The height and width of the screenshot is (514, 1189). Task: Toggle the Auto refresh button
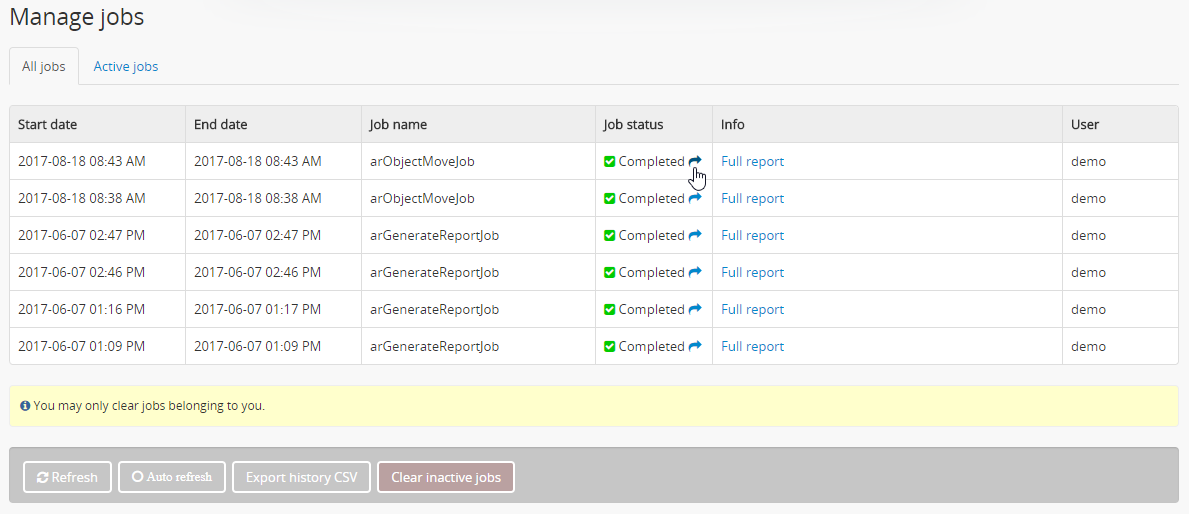[x=171, y=477]
